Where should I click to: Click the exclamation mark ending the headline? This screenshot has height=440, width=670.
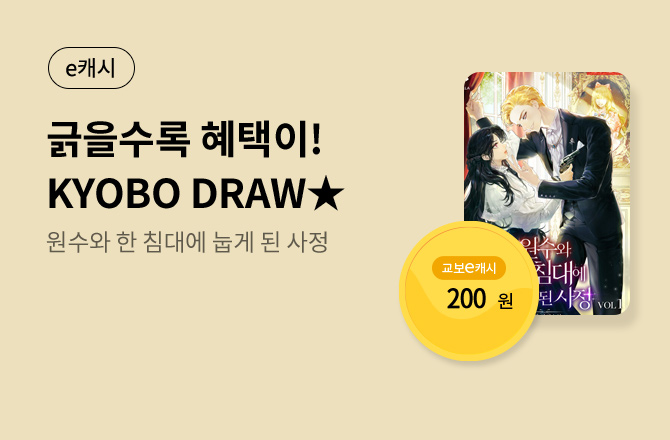316,140
